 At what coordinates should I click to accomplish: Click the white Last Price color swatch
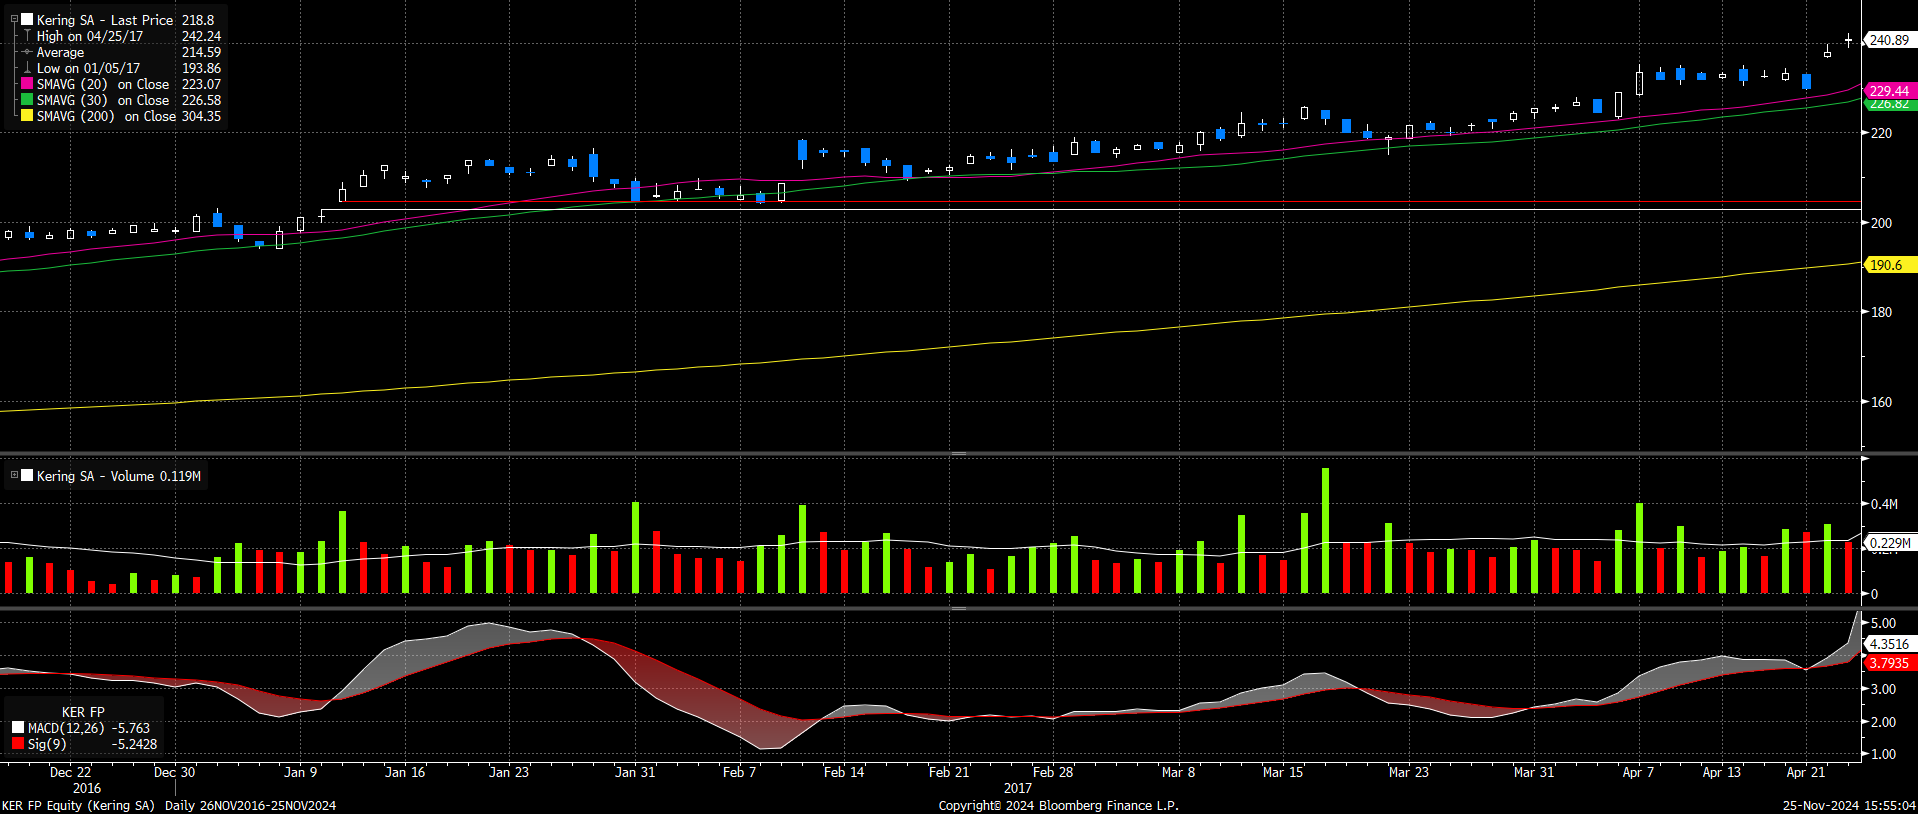28,19
